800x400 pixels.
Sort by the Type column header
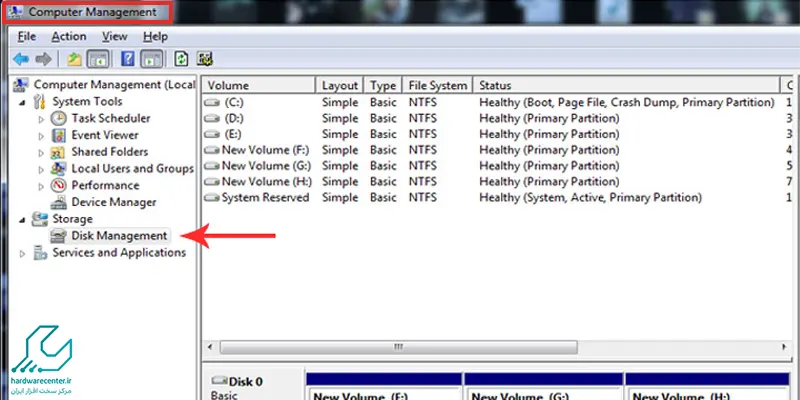[383, 85]
